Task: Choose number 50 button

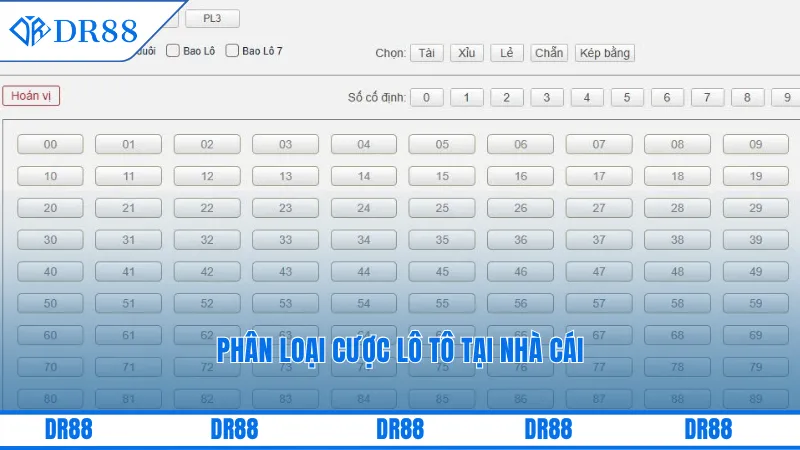Action: [x=50, y=303]
